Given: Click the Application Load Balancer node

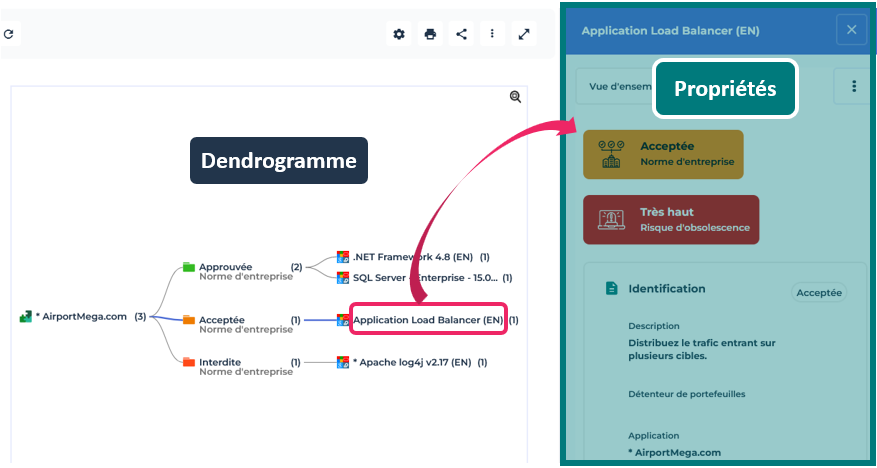Looking at the screenshot, I should point(427,320).
